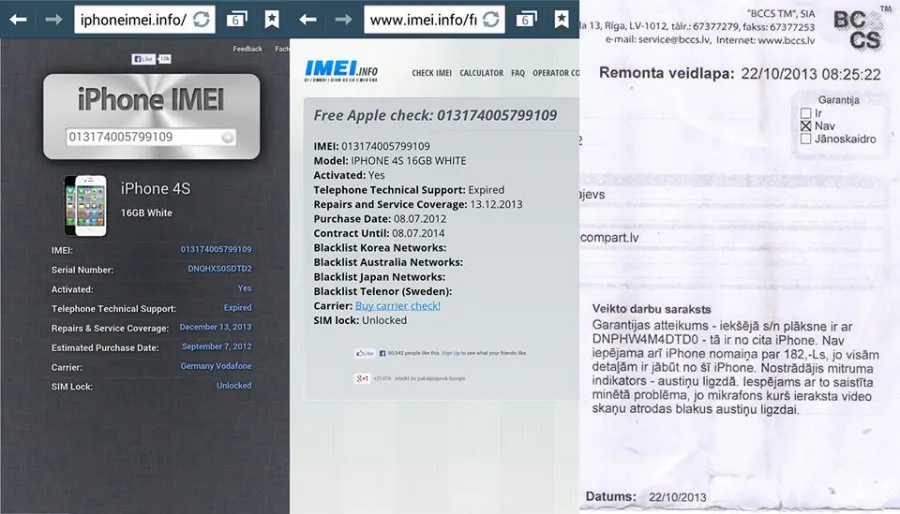Viewport: 900px width, 514px height.
Task: Click the Sign Up link near Facebook likes
Action: click(451, 353)
